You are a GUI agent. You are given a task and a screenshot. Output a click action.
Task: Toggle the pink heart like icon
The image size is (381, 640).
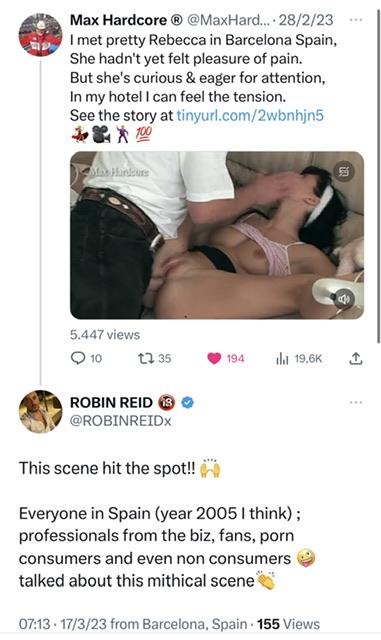(214, 358)
